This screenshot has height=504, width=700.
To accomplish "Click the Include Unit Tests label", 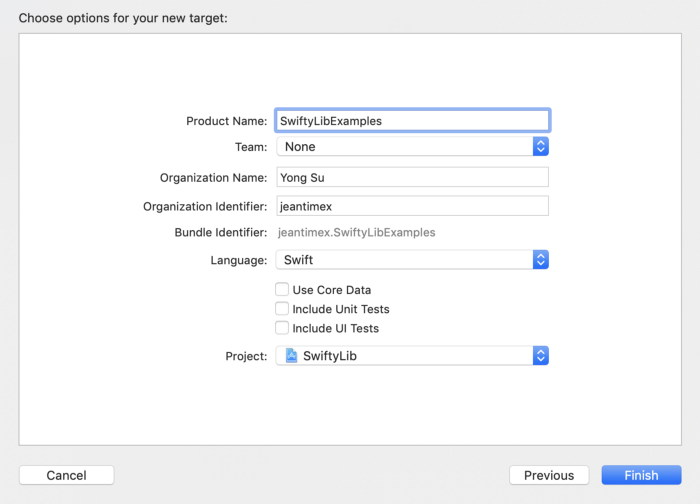I will (340, 309).
